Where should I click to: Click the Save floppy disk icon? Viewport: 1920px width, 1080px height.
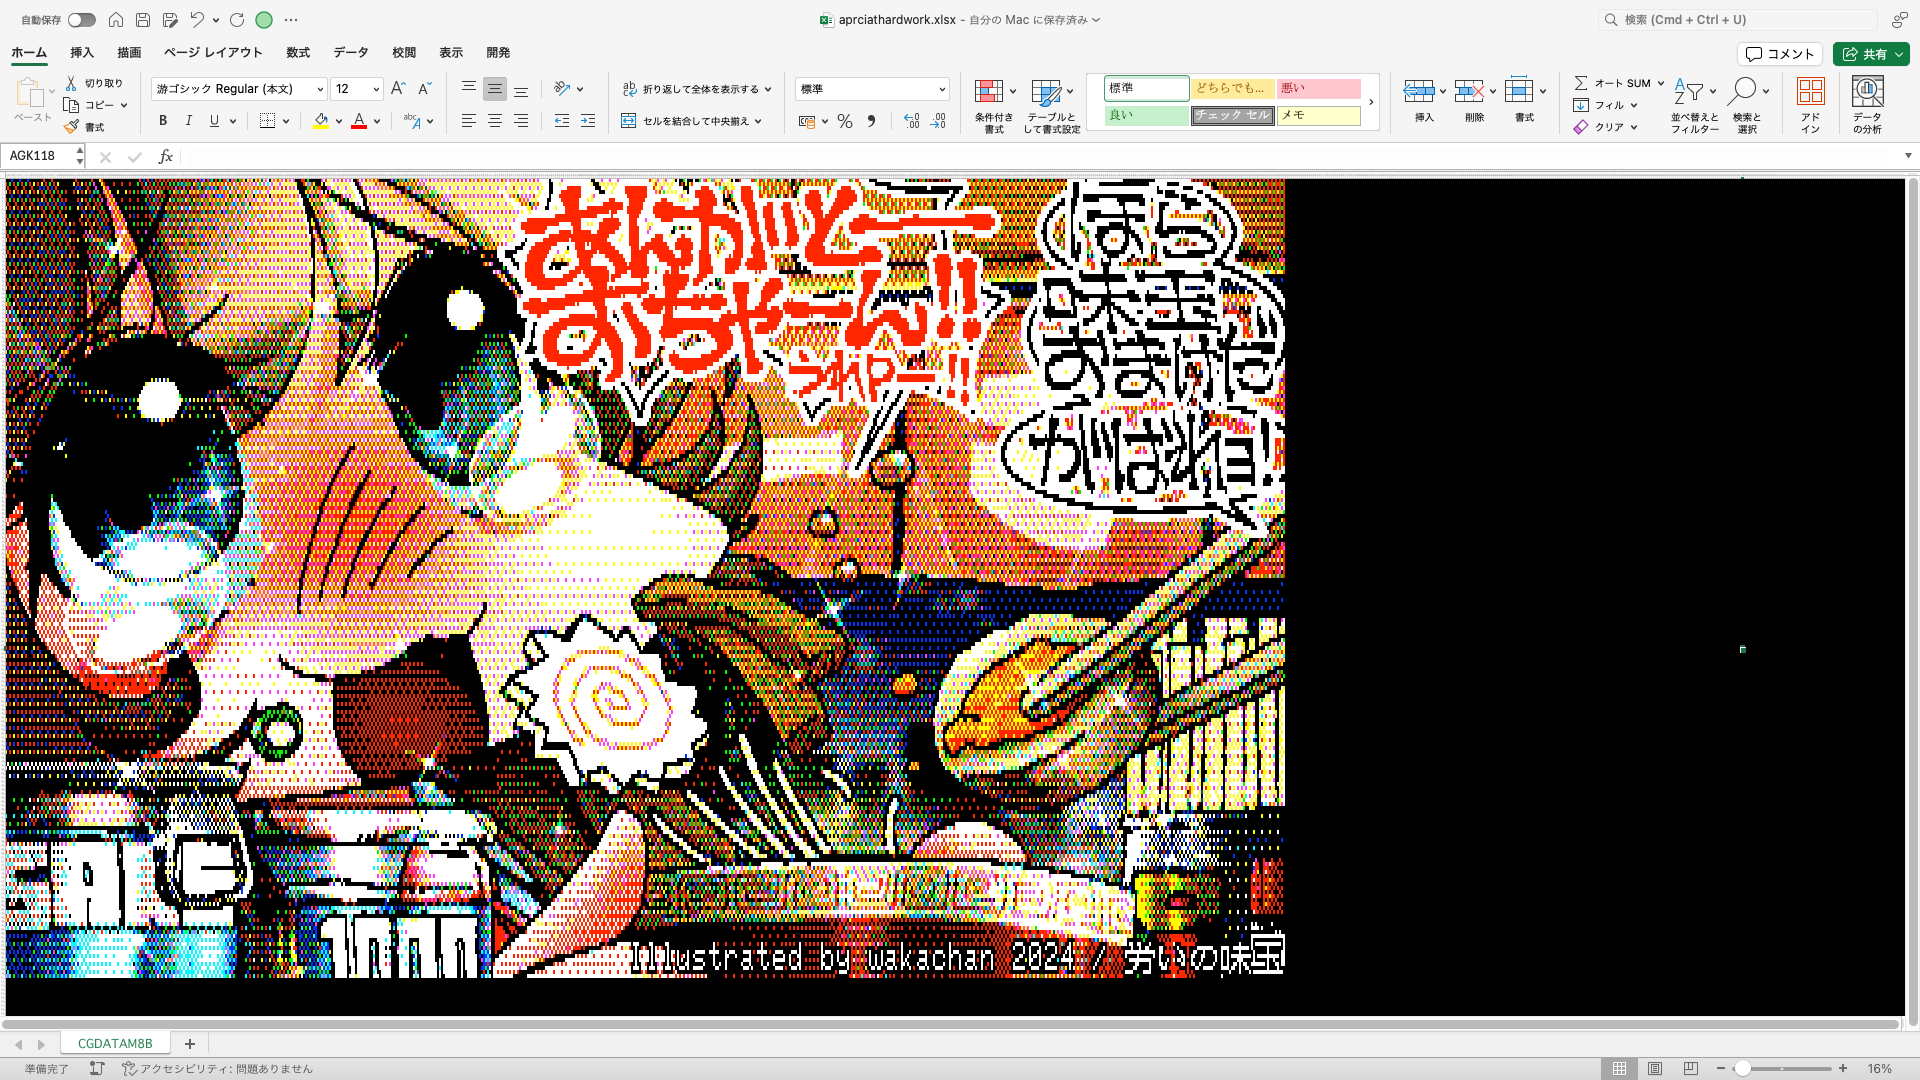tap(143, 20)
